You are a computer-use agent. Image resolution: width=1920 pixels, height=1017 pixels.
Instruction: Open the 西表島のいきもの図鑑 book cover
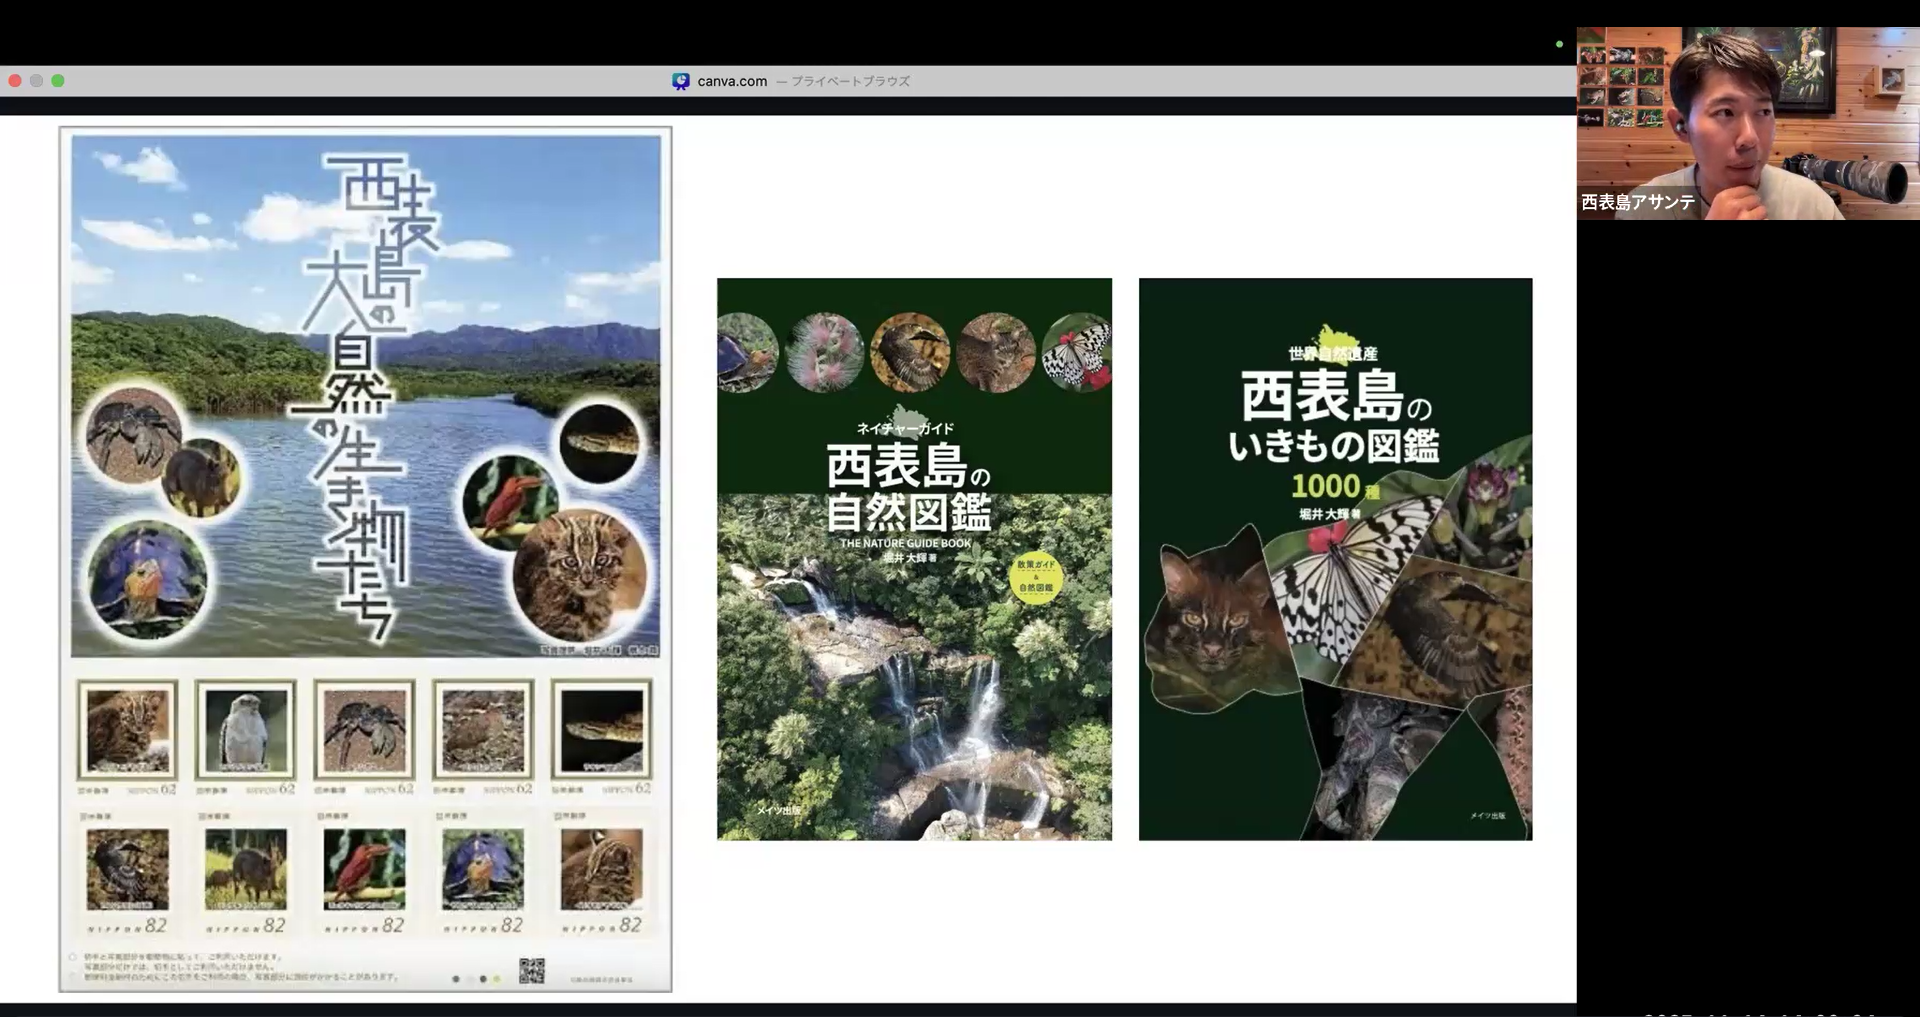[1335, 559]
